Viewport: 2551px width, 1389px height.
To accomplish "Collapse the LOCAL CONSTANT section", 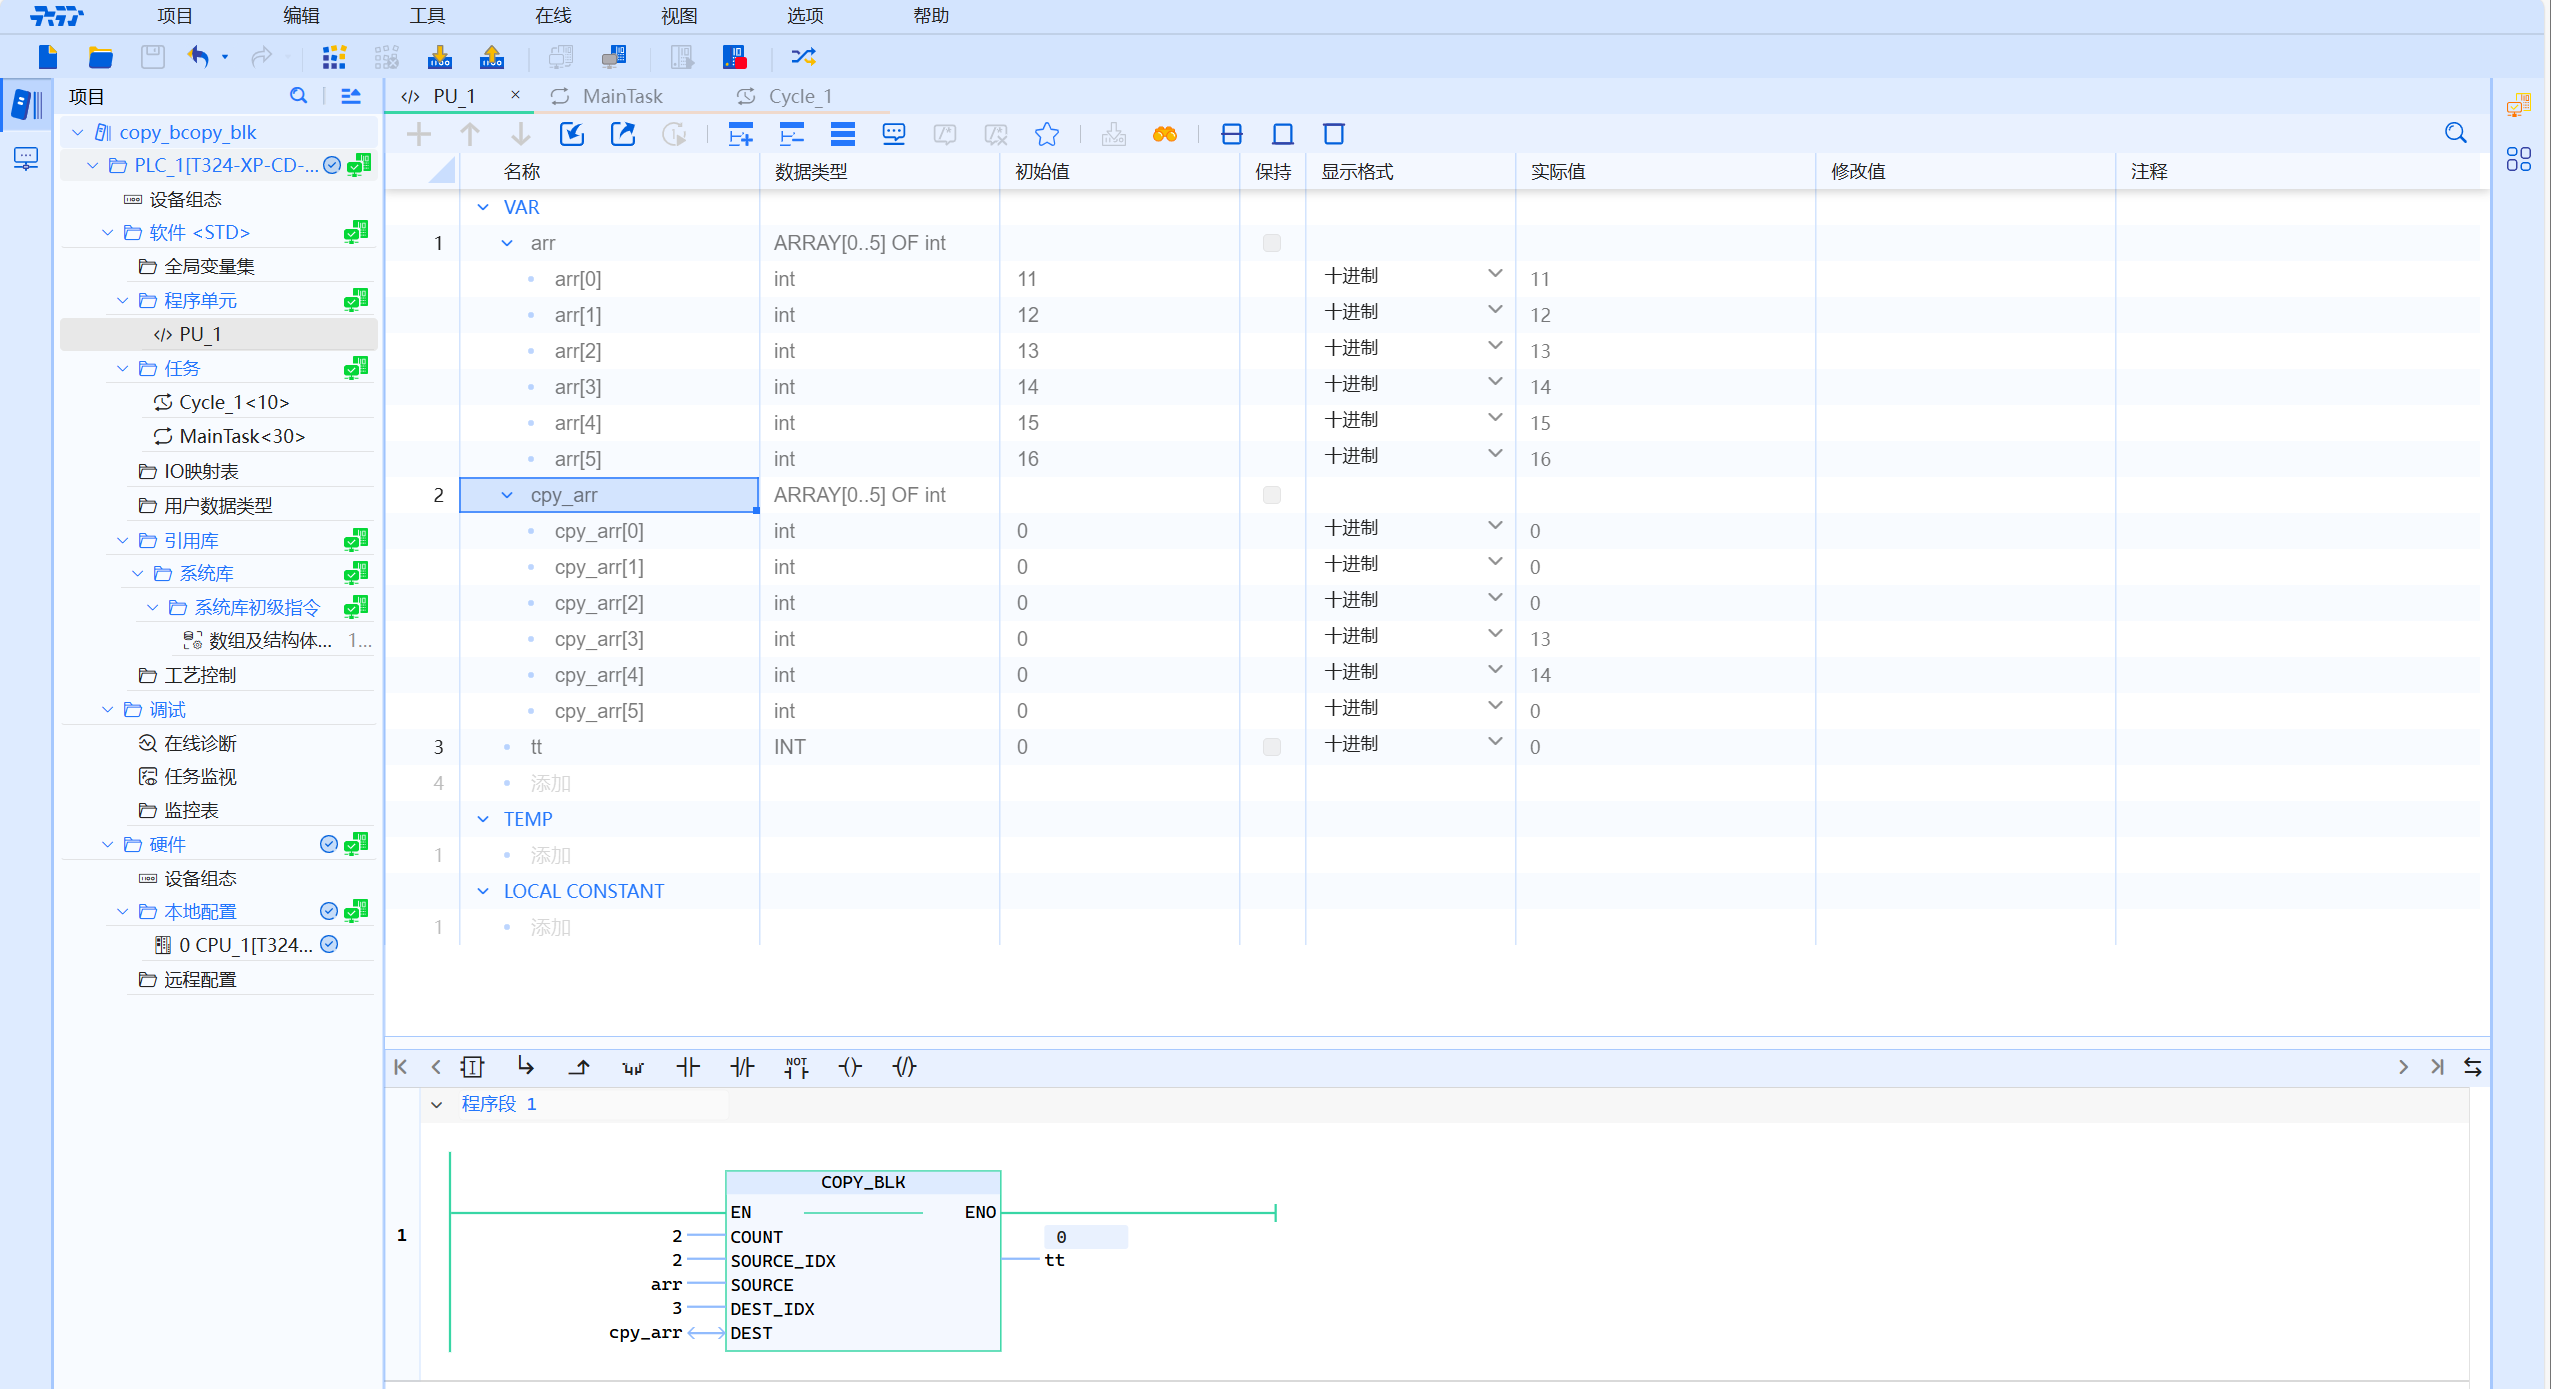I will (483, 891).
